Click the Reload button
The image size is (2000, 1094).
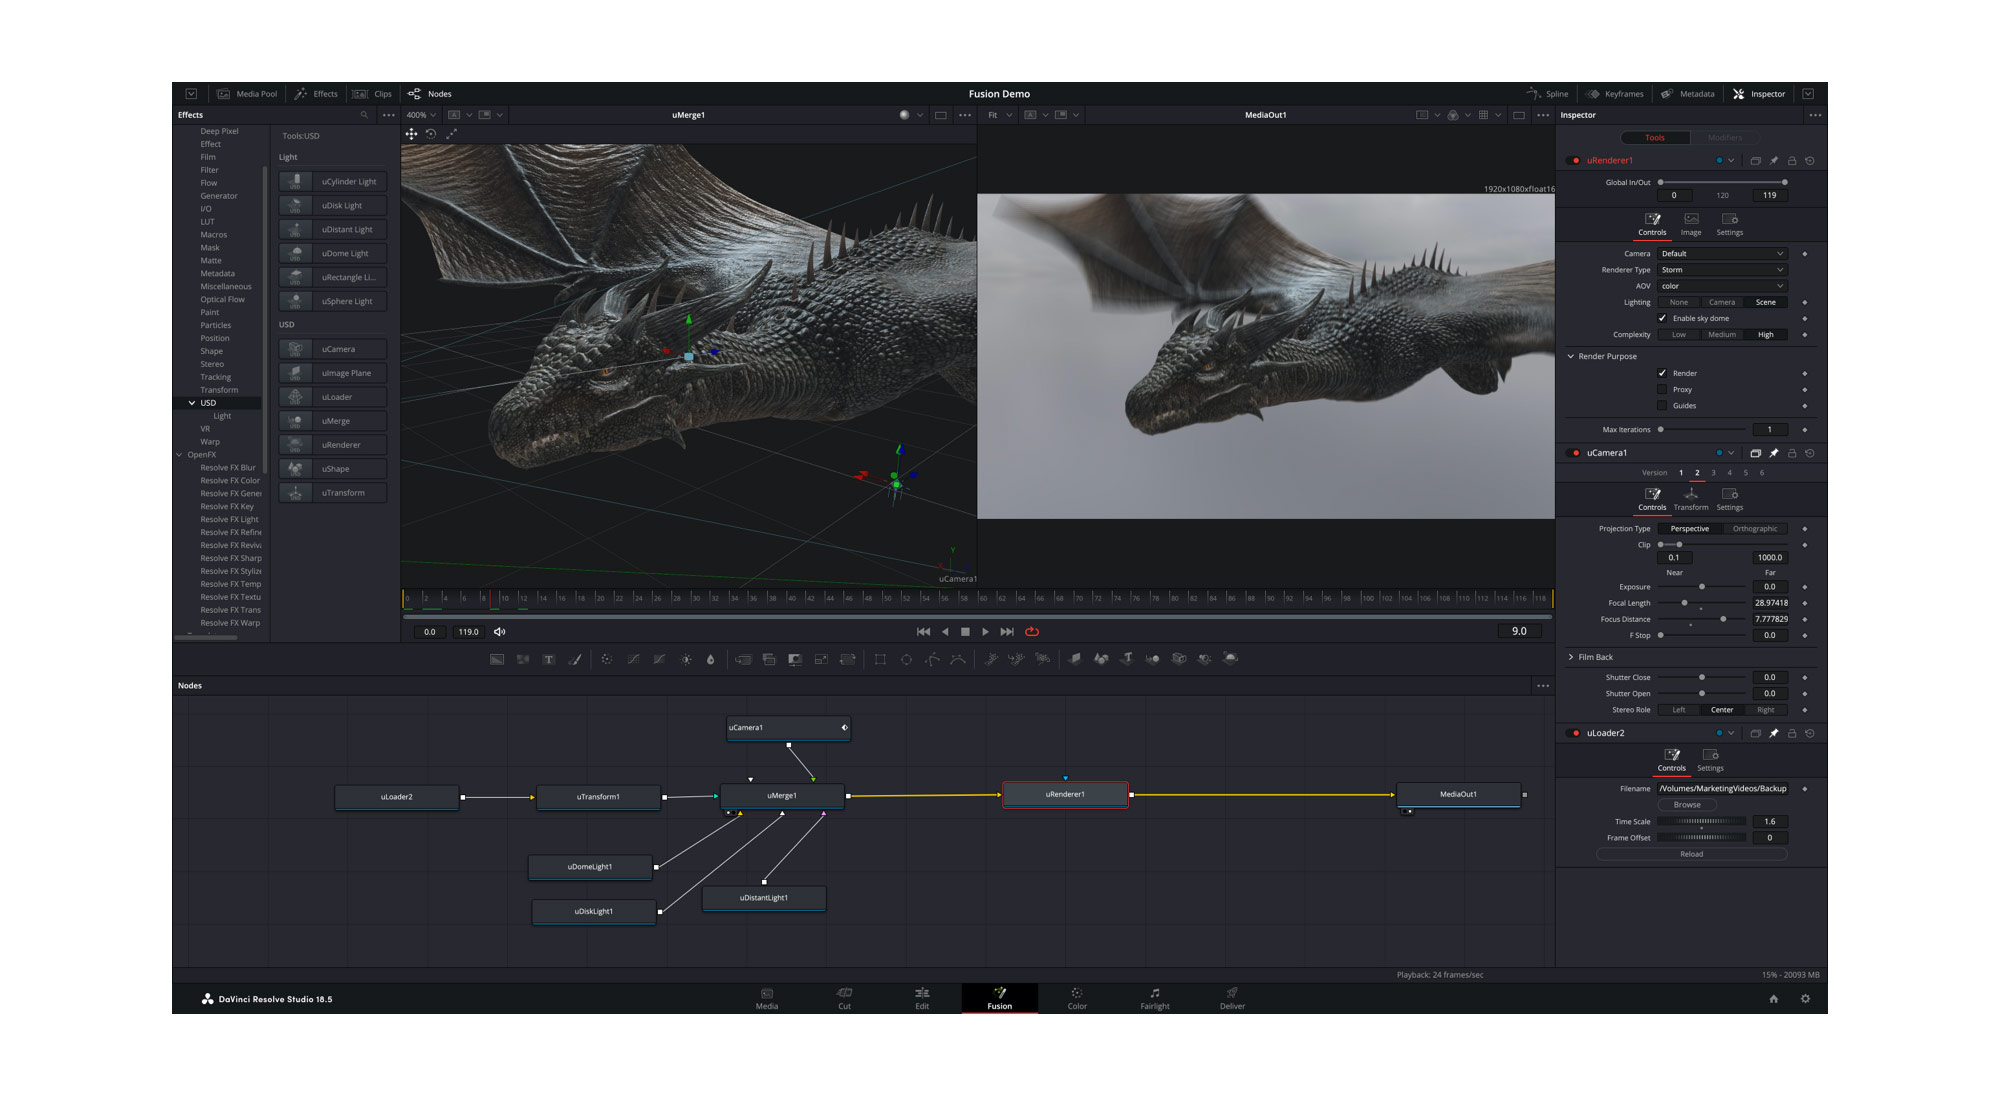1691,854
